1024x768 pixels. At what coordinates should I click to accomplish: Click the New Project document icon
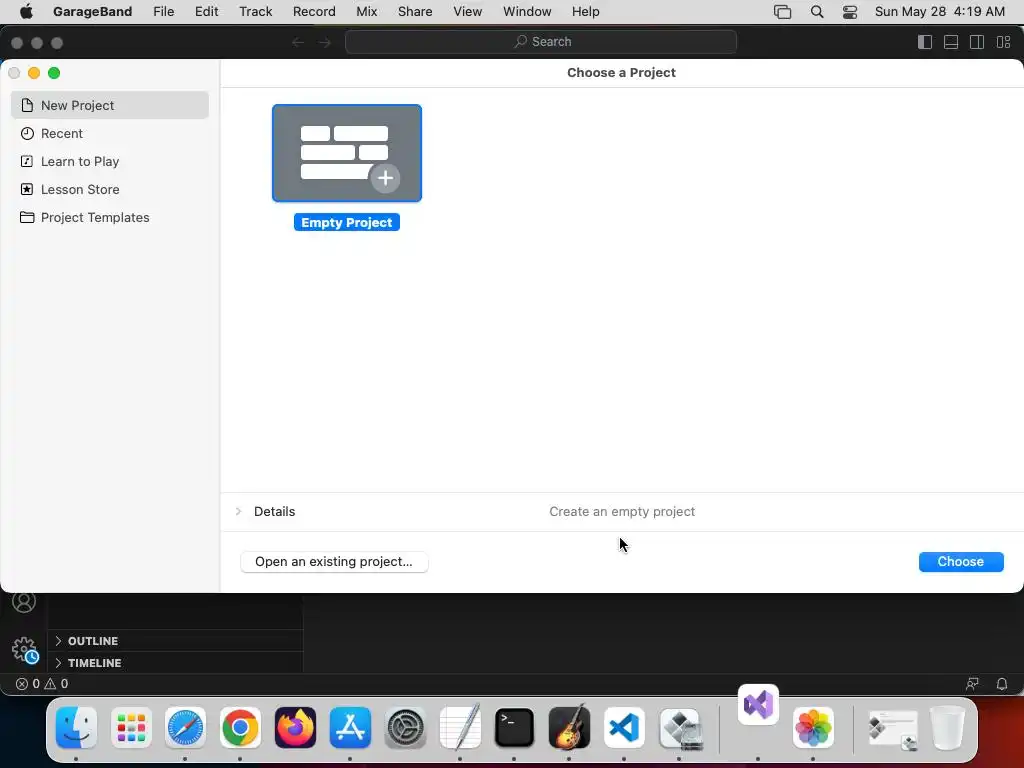click(x=27, y=105)
